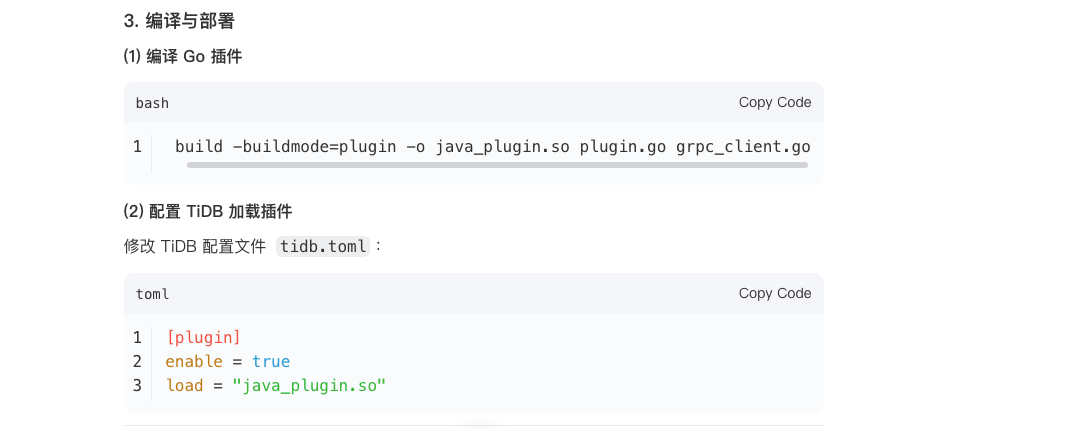Click the 'bash' language label

[152, 103]
